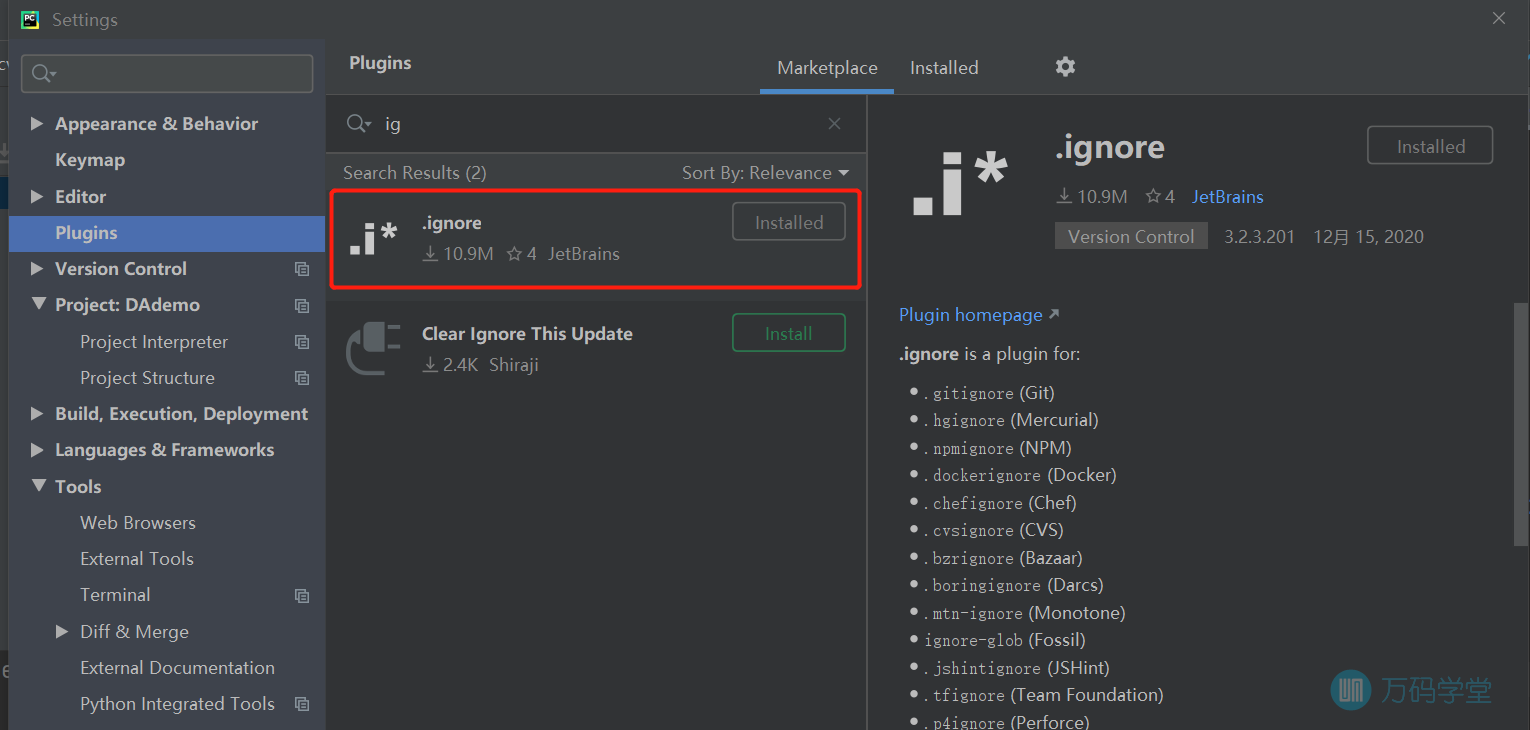Viewport: 1530px width, 730px height.
Task: Expand Diff & Merge subsection
Action: point(62,631)
